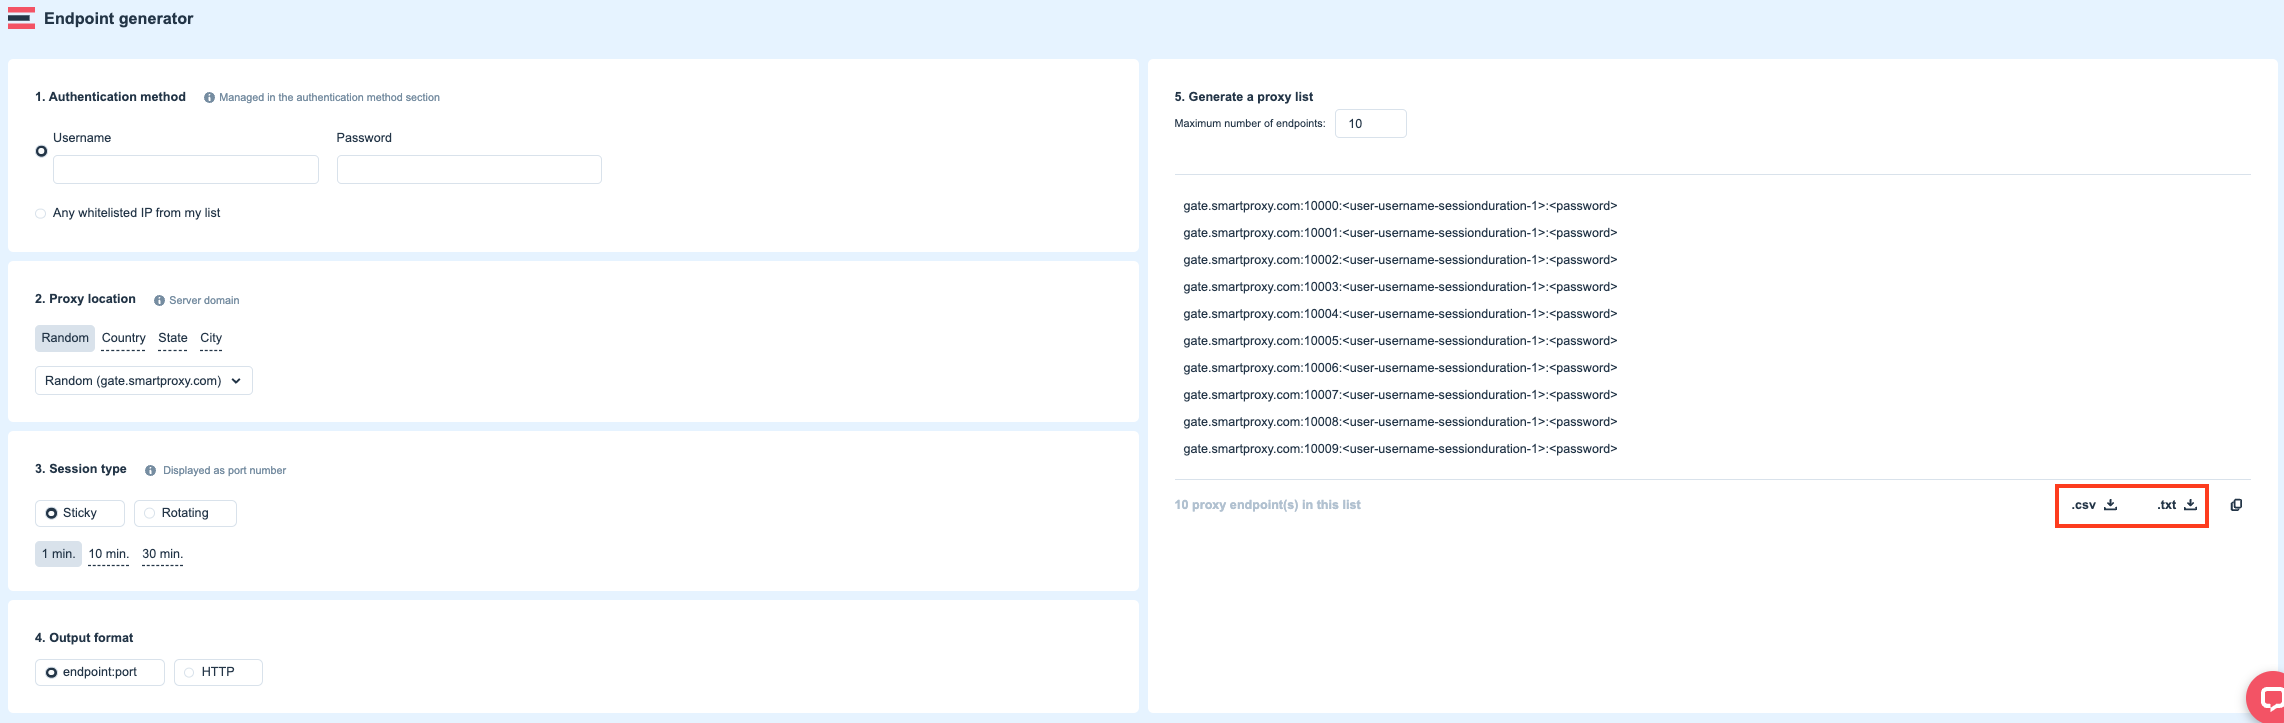Click the '5. Generate a proxy list' heading
This screenshot has height=723, width=2284.
(1244, 97)
